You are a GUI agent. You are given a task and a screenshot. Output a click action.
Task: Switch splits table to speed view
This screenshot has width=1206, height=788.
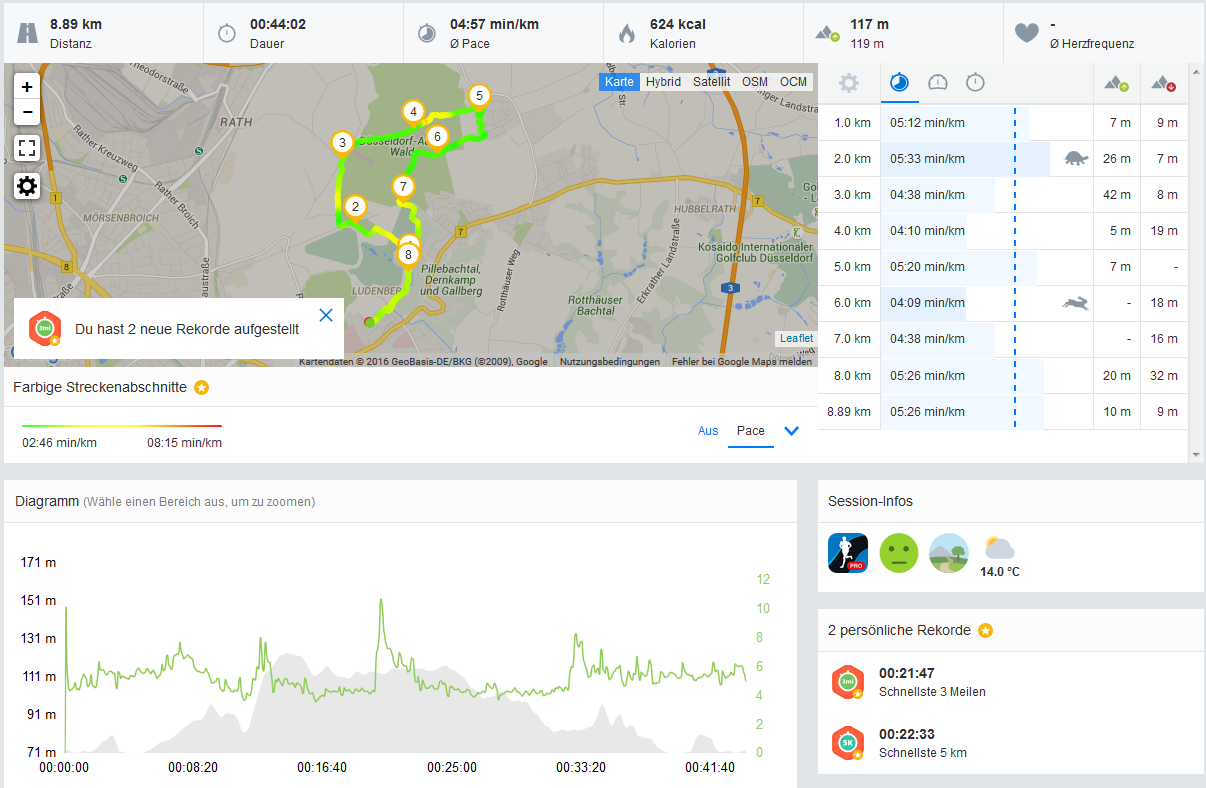(x=938, y=83)
